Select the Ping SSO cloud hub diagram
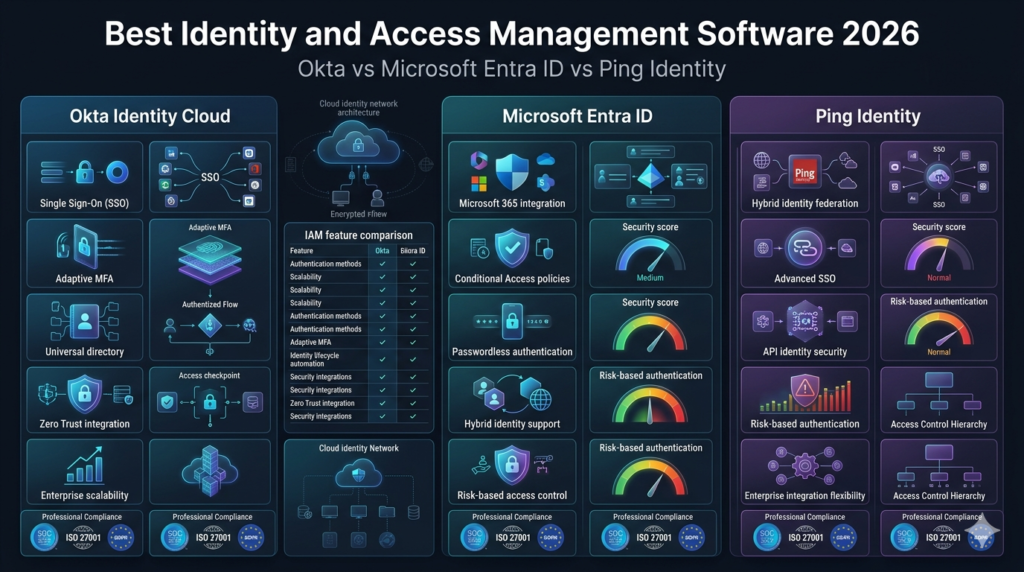 pyautogui.click(x=938, y=177)
